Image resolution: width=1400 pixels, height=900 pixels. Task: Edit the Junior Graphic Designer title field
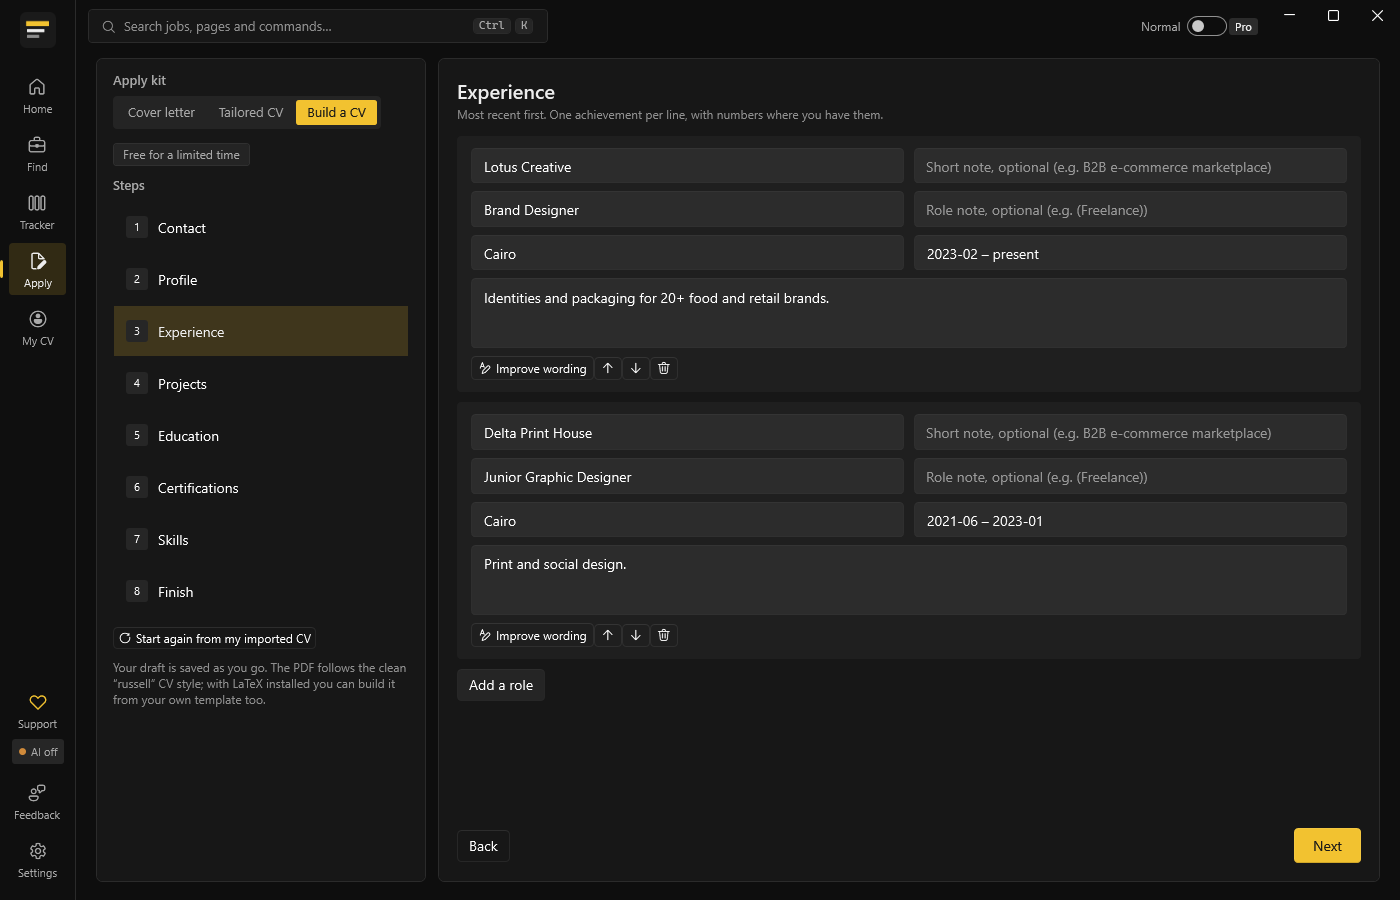tap(687, 477)
